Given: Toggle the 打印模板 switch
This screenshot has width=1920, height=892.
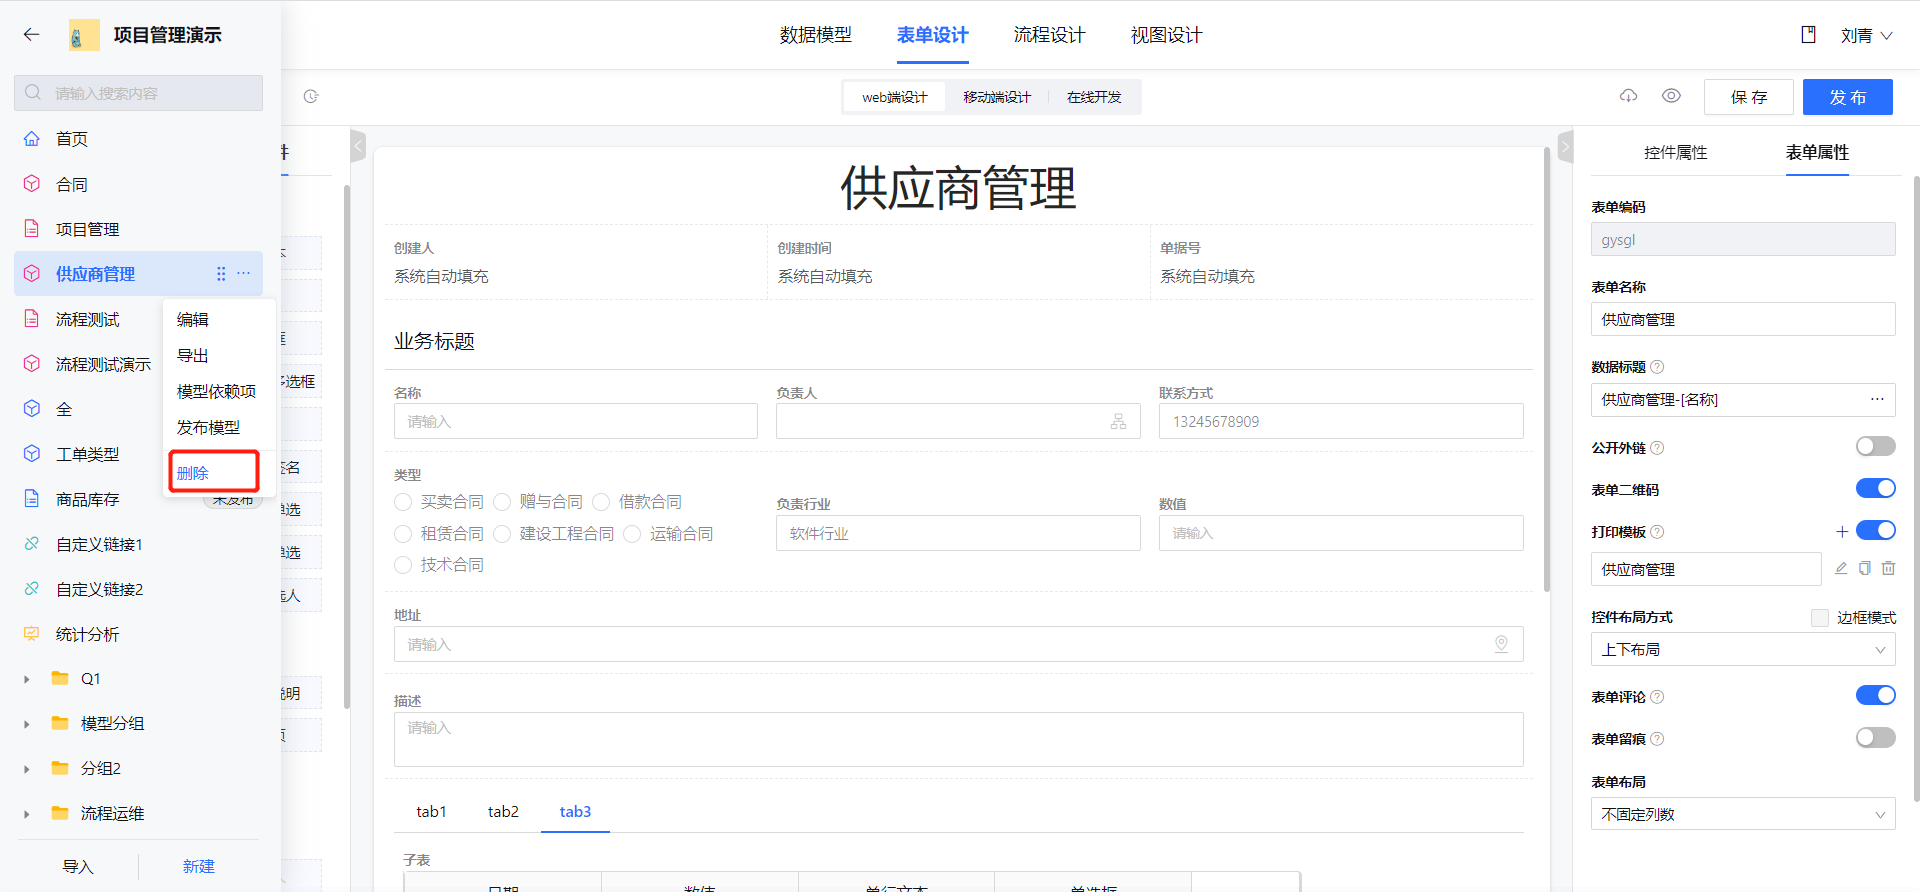Looking at the screenshot, I should coord(1875,530).
